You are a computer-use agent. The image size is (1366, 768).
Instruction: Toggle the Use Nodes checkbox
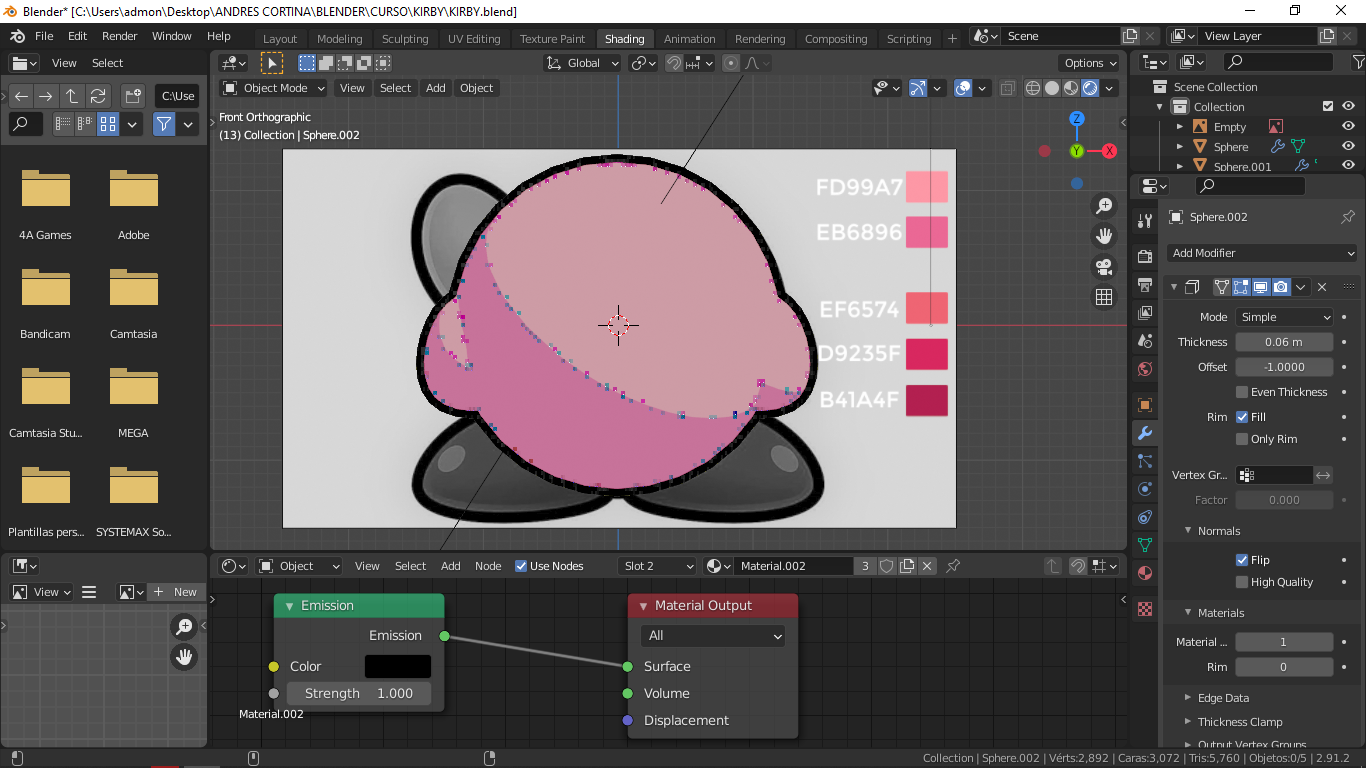point(521,566)
